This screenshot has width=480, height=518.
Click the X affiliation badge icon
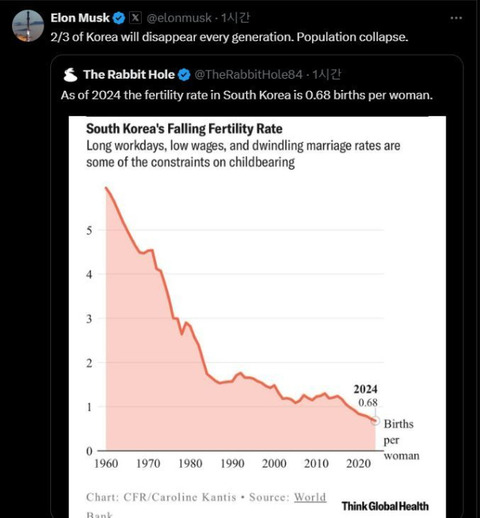(x=135, y=18)
